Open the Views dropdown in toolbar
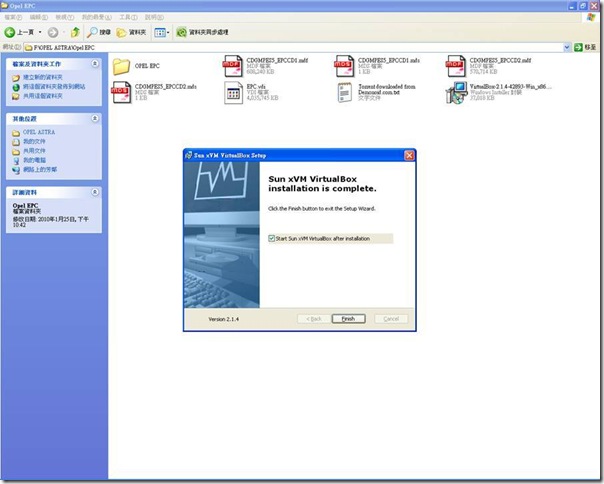The image size is (604, 484). pyautogui.click(x=162, y=32)
